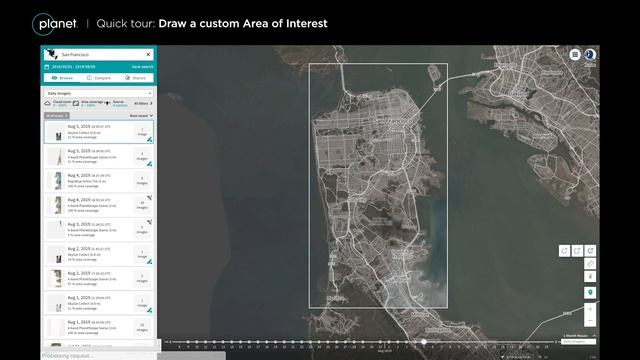The height and width of the screenshot is (360, 640).
Task: Click the All items button above results
Action: pos(57,116)
